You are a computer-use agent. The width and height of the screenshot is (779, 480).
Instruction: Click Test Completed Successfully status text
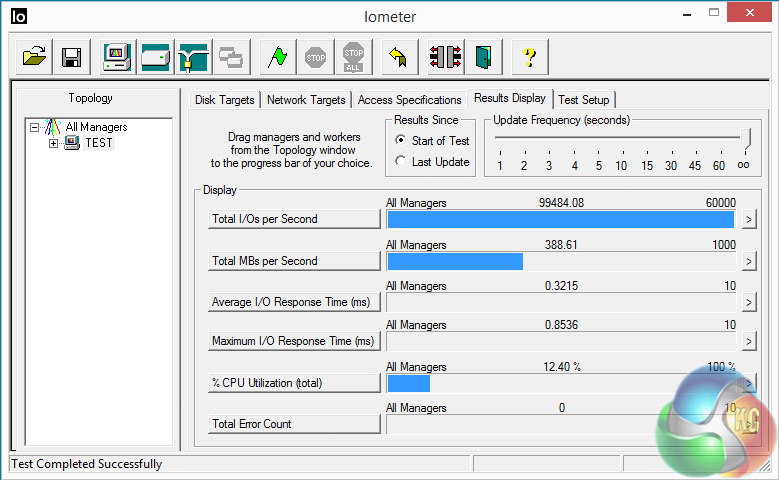(86, 464)
